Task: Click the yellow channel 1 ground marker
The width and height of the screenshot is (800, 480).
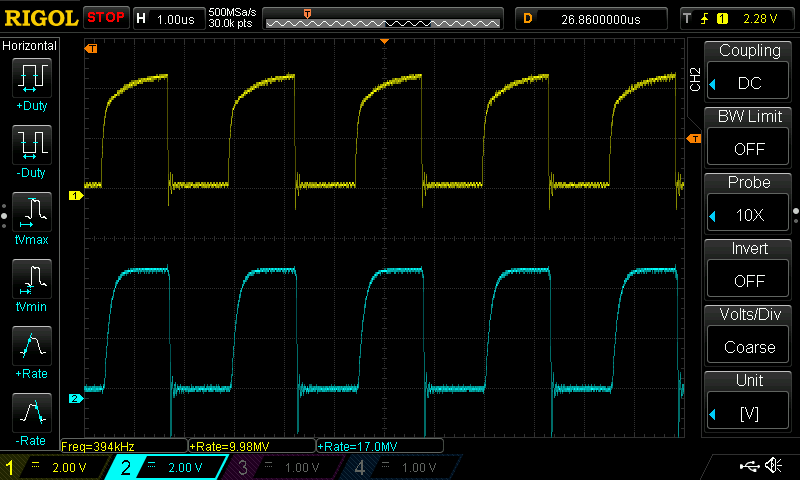Action: [x=76, y=195]
